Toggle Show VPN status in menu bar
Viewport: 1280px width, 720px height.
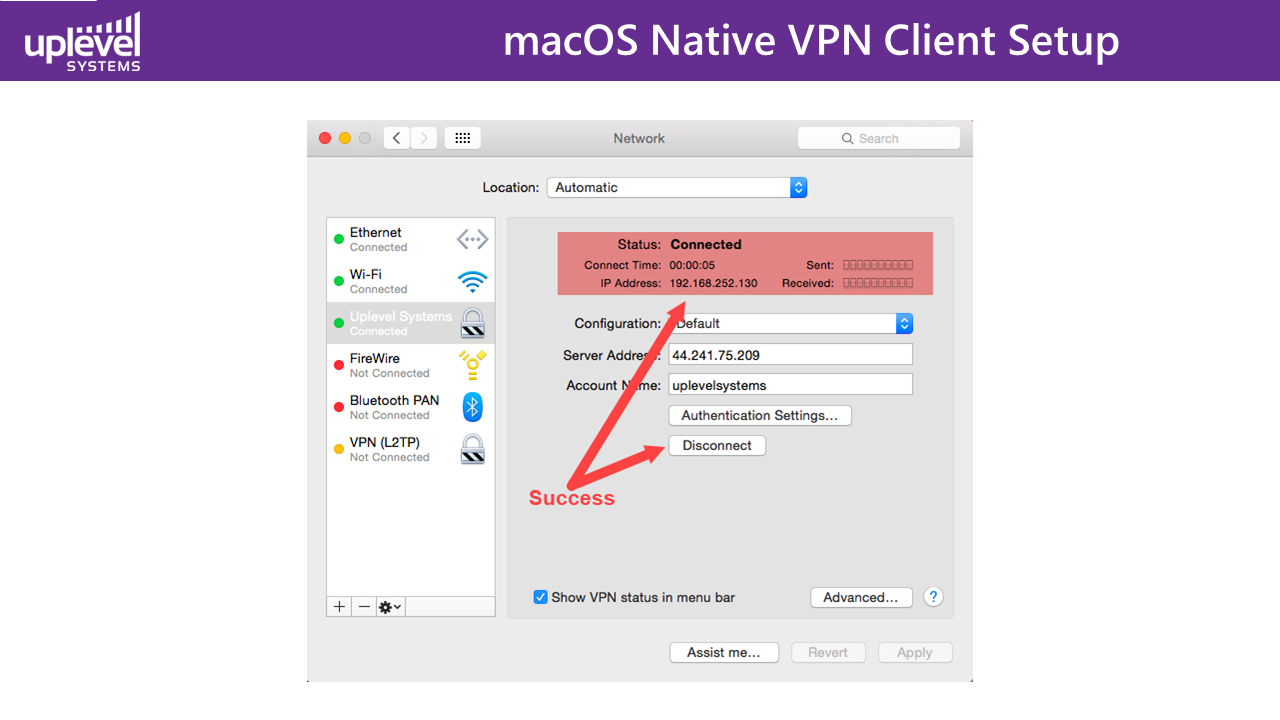tap(541, 597)
